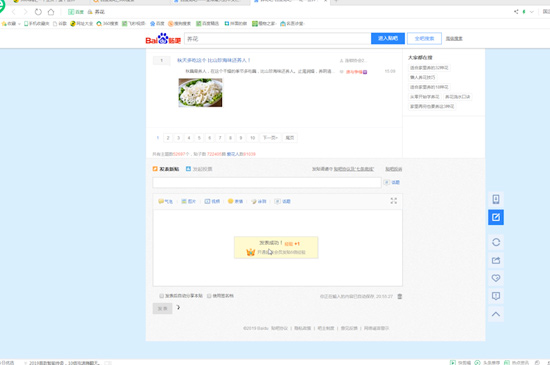Click the share icon in right sidebar
The width and height of the screenshot is (550, 365).
coord(496,260)
